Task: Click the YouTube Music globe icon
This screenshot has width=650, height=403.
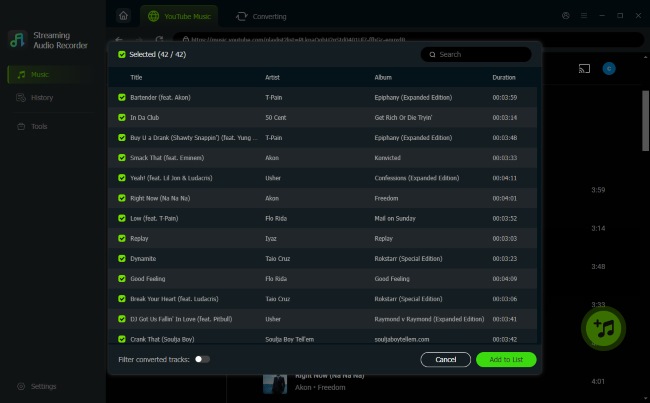Action: pos(153,16)
